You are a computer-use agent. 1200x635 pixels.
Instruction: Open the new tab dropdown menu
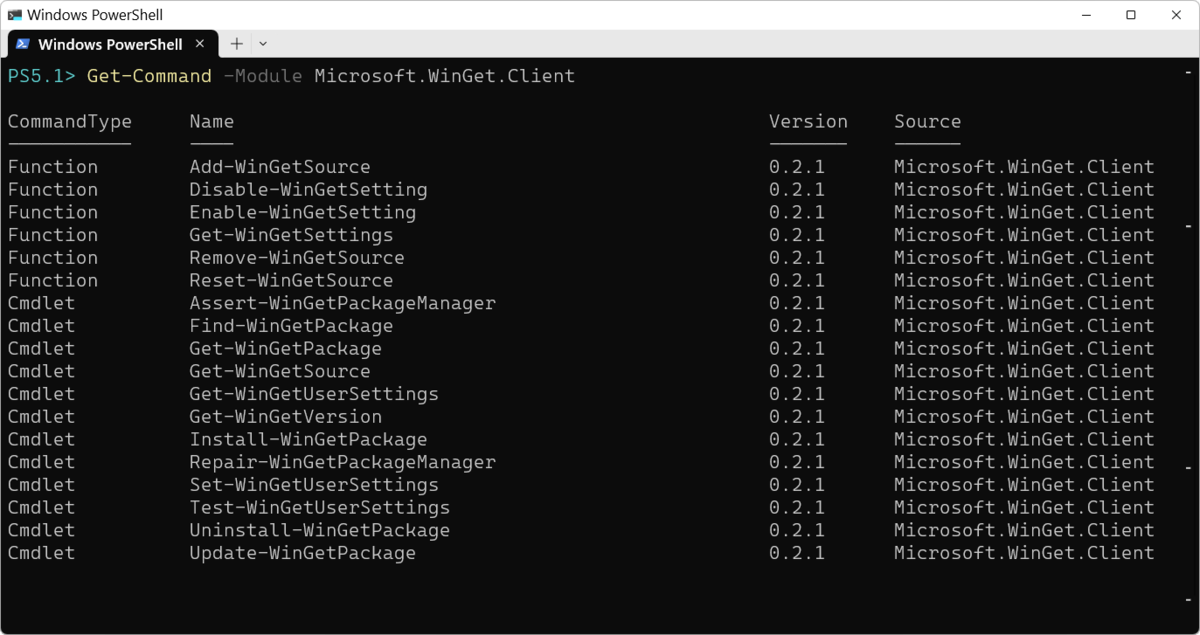(x=262, y=44)
